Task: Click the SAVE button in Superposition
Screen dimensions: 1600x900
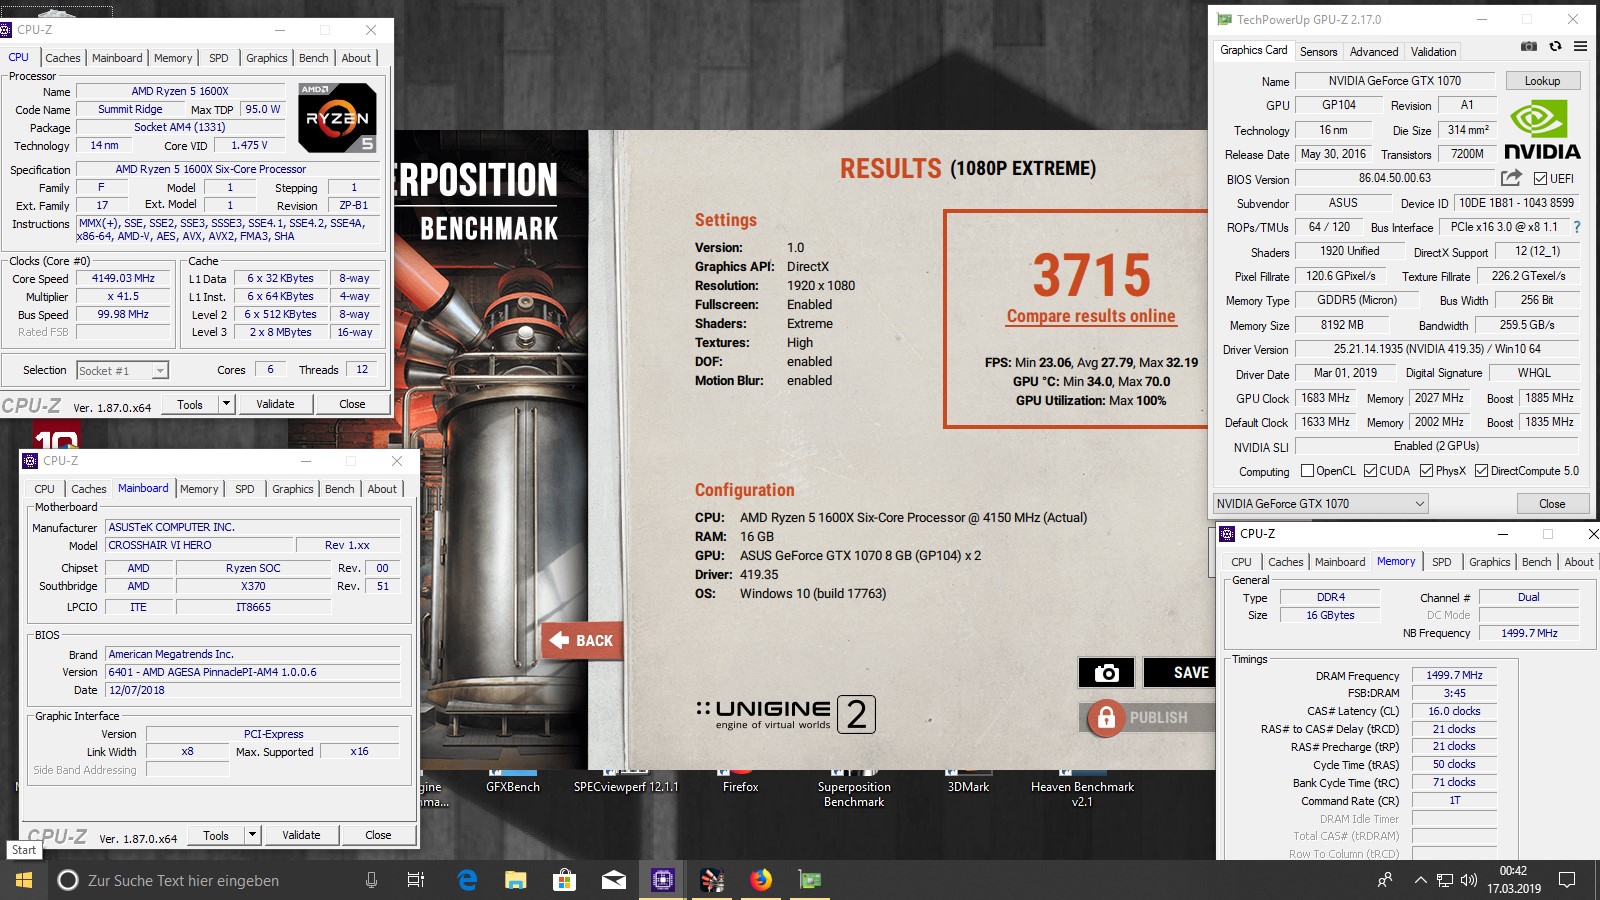Action: (1181, 673)
